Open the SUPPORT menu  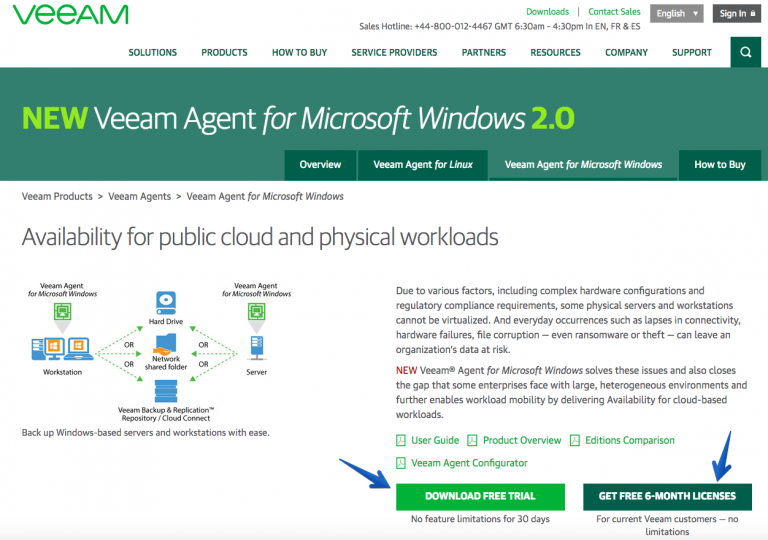coord(692,52)
